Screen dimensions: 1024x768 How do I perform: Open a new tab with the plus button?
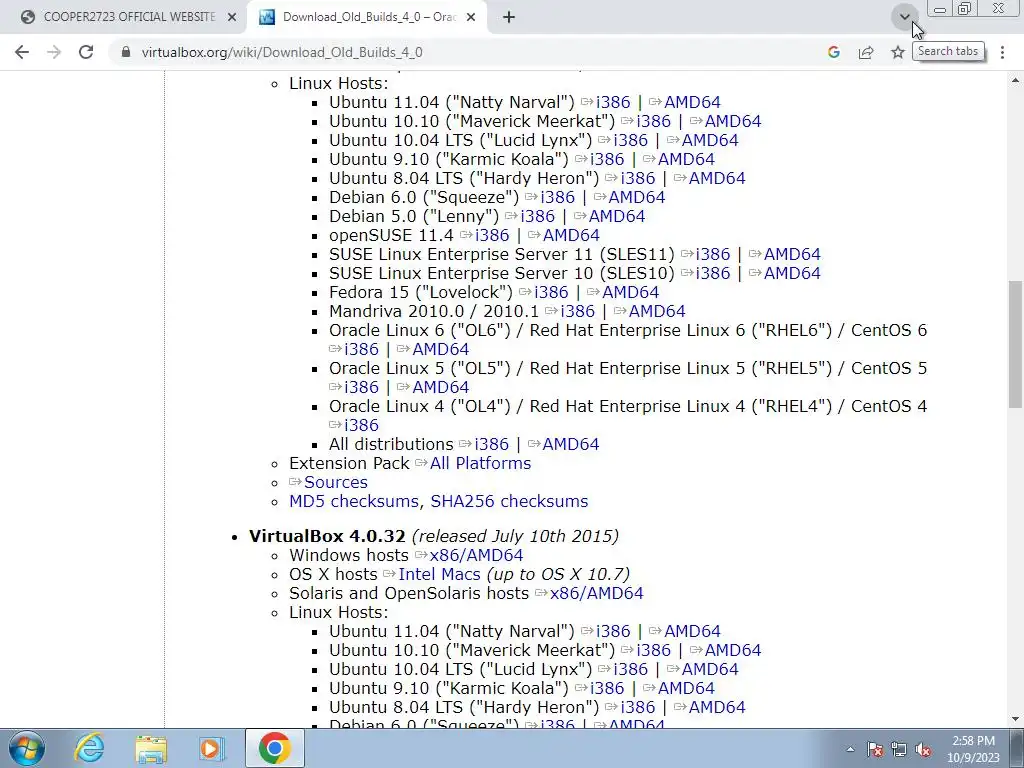509,18
